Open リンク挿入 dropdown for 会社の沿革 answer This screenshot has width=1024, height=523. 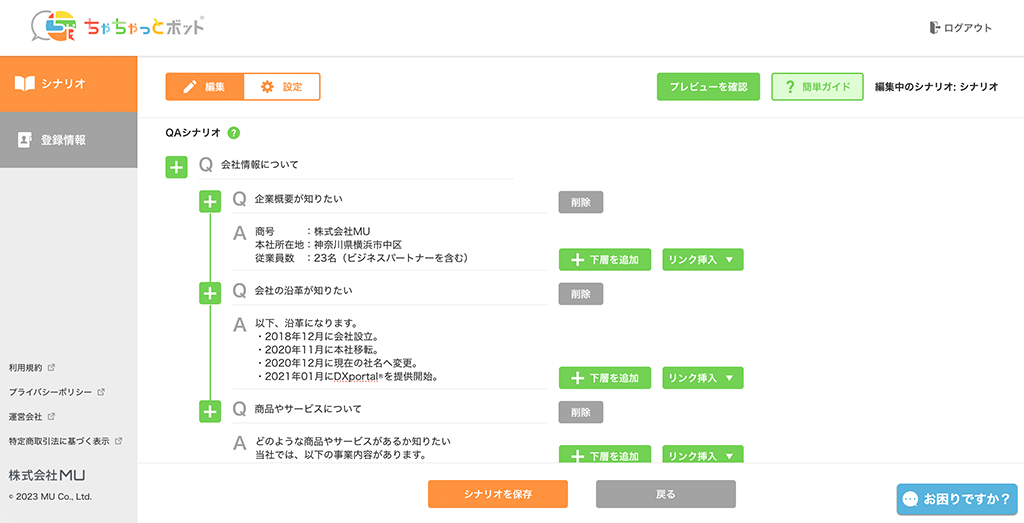702,378
